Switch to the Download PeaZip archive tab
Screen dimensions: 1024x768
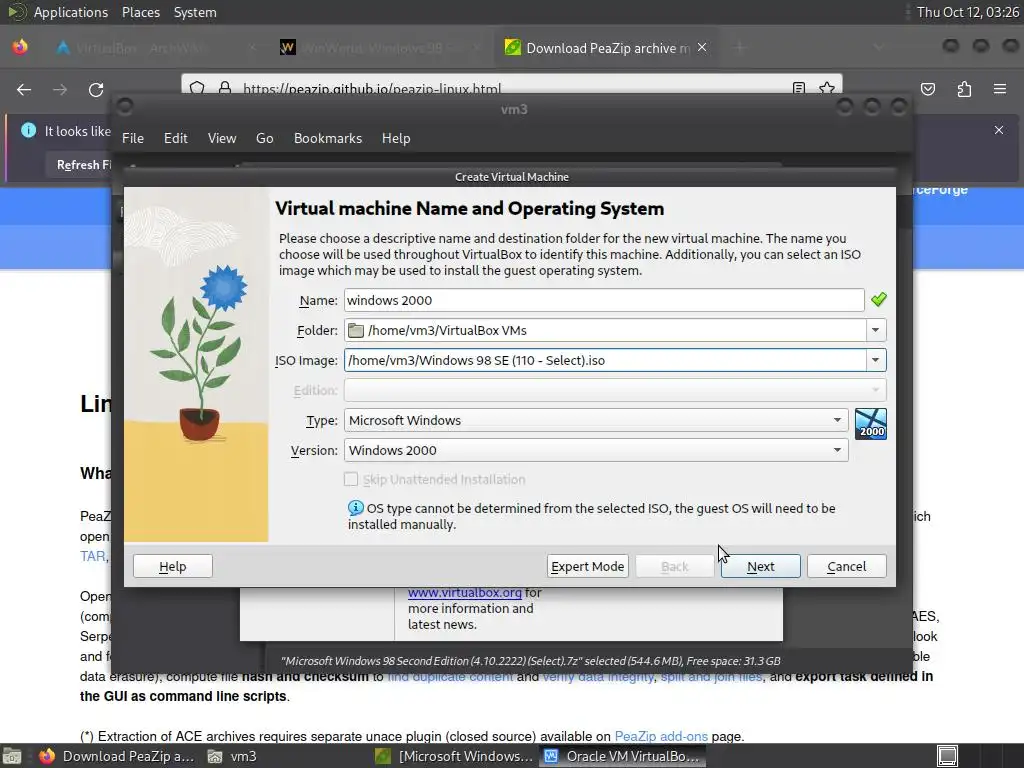coord(607,48)
